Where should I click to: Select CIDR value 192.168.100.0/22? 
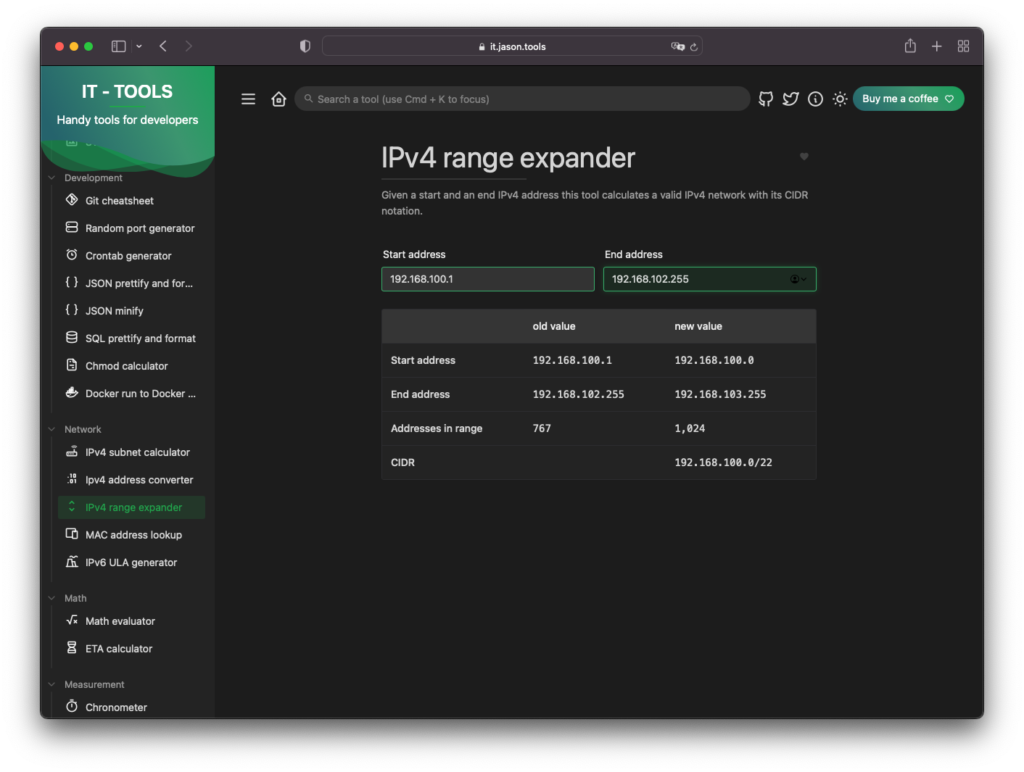pyautogui.click(x=723, y=462)
